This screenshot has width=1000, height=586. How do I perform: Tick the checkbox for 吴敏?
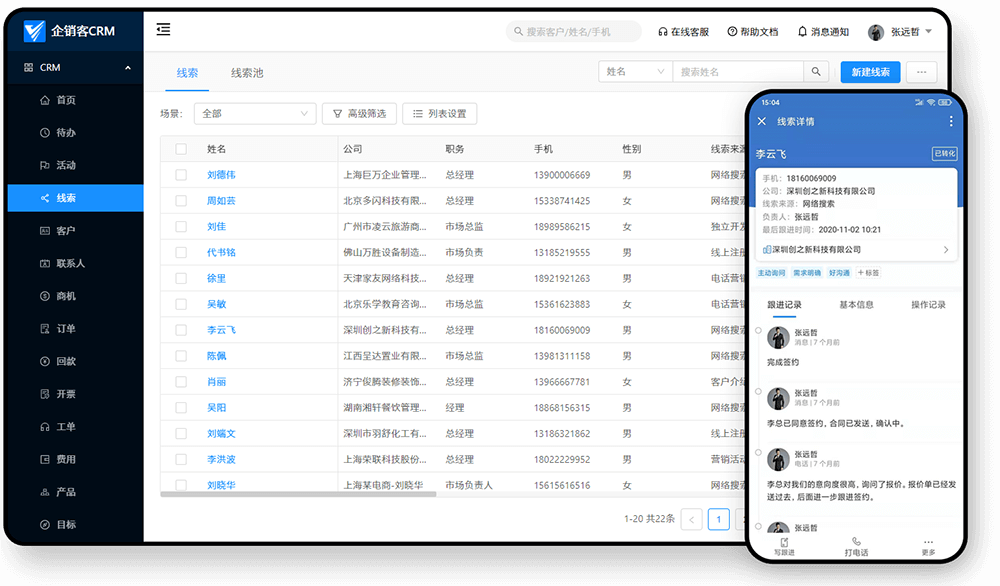(x=181, y=304)
